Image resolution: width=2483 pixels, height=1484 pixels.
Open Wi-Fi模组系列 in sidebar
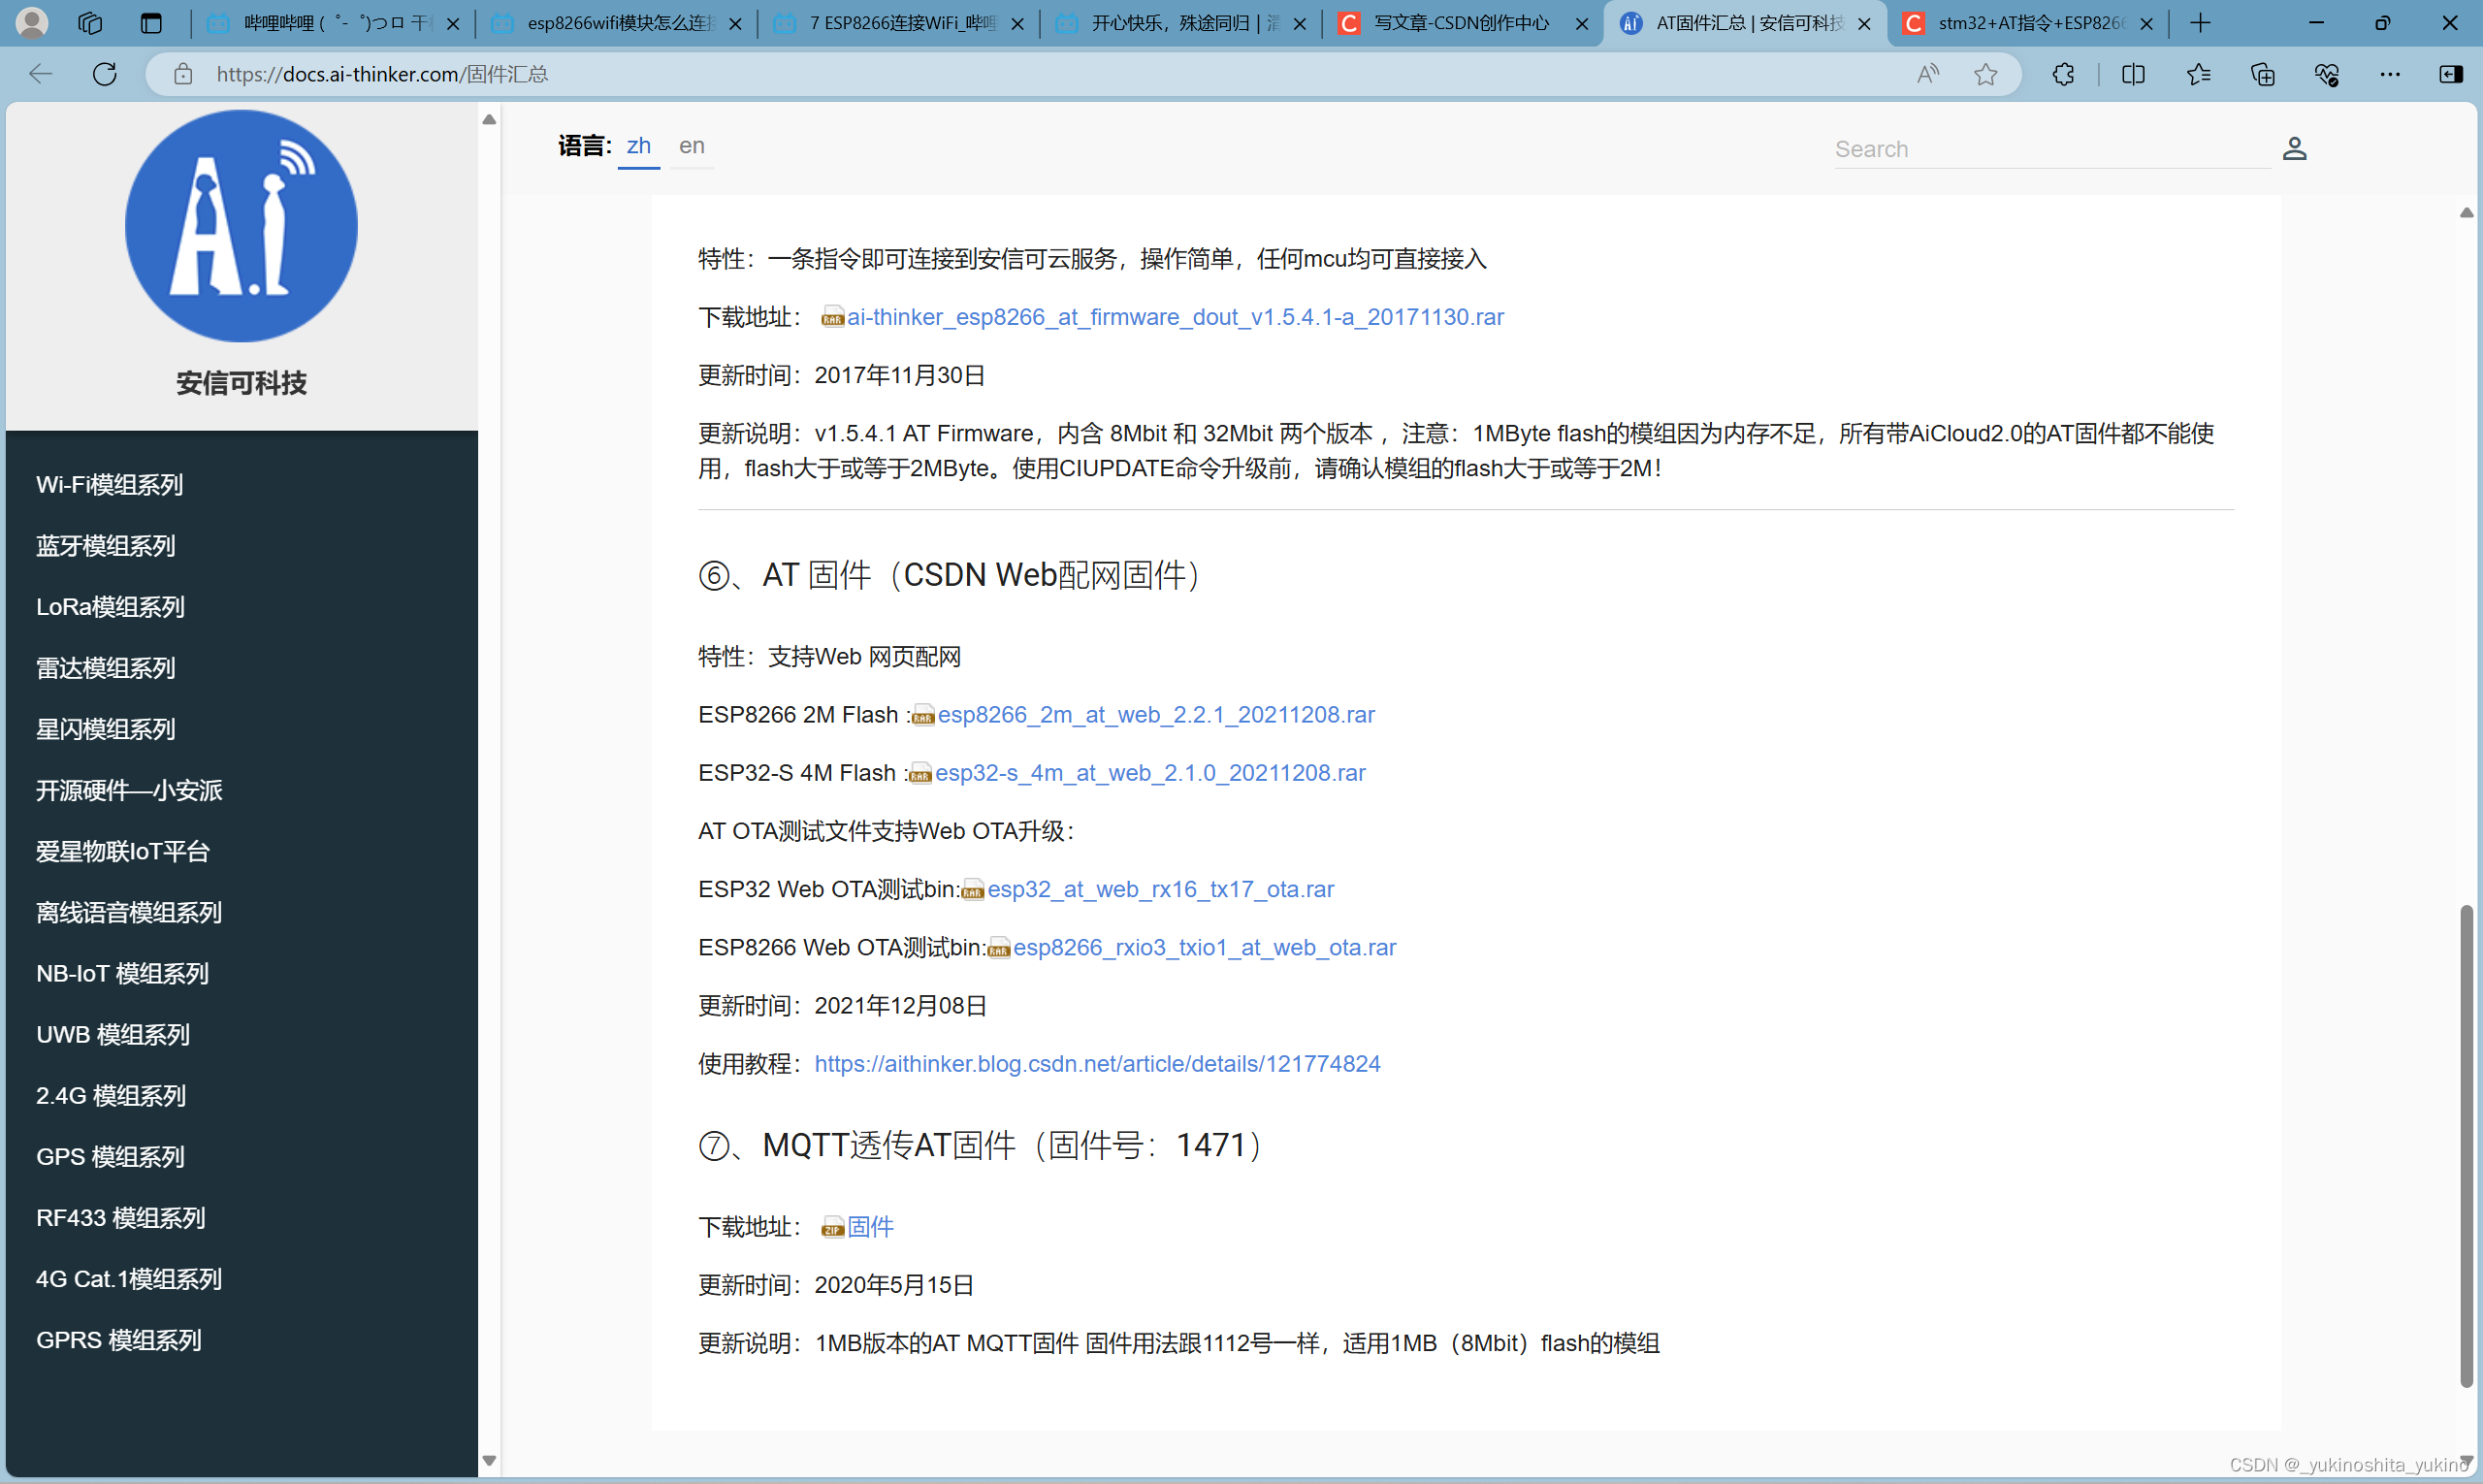click(x=109, y=485)
